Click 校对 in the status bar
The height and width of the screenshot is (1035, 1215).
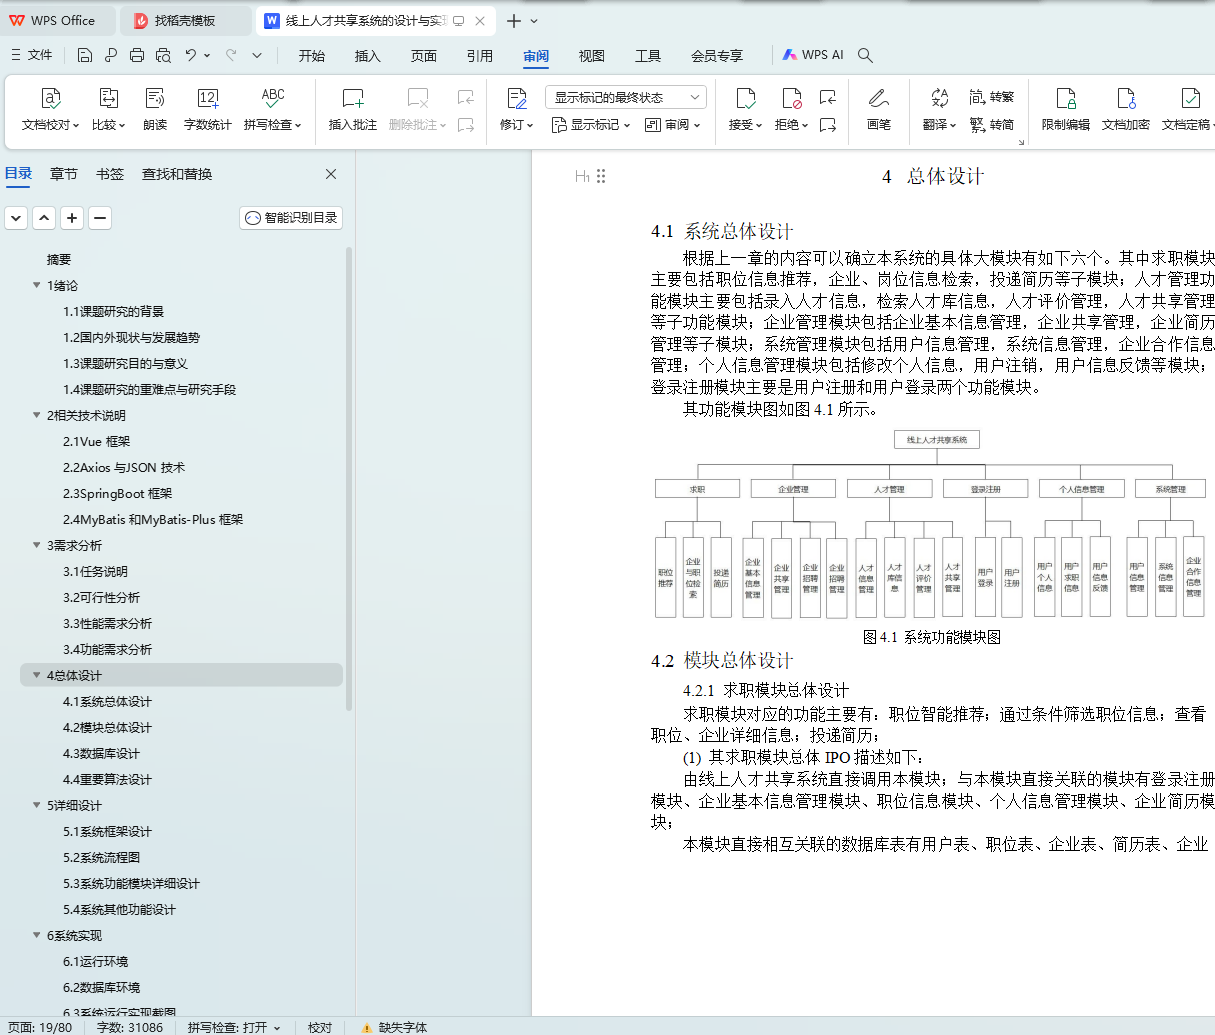pyautogui.click(x=320, y=1027)
